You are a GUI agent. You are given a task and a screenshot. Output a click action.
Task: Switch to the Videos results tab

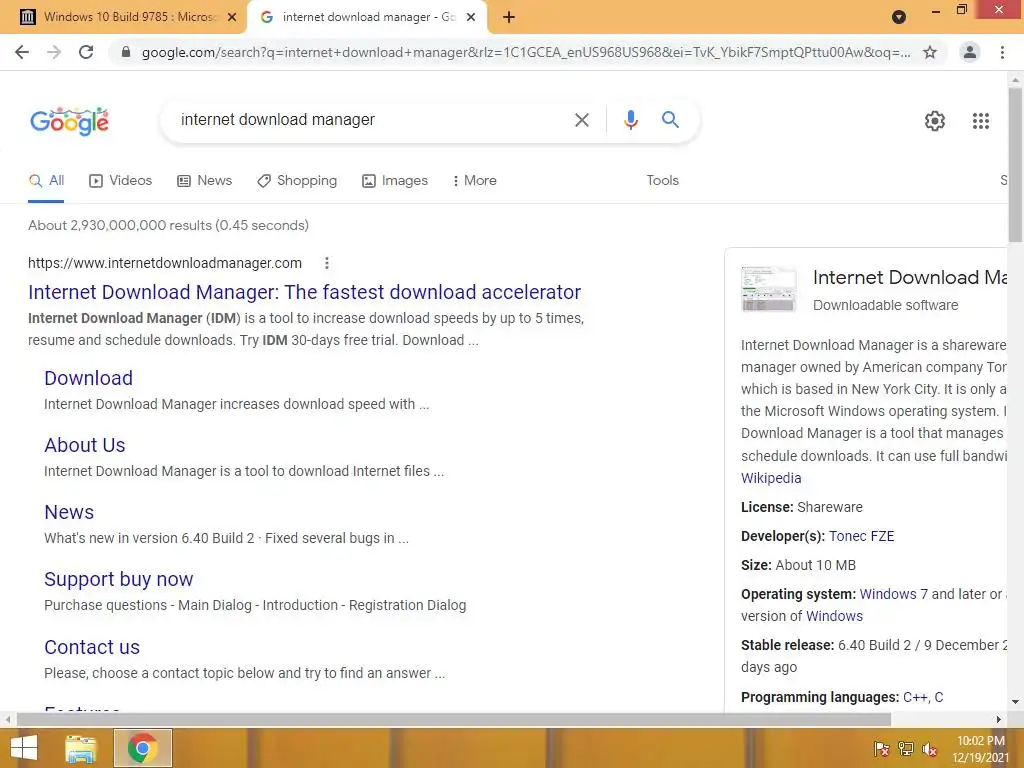[120, 181]
